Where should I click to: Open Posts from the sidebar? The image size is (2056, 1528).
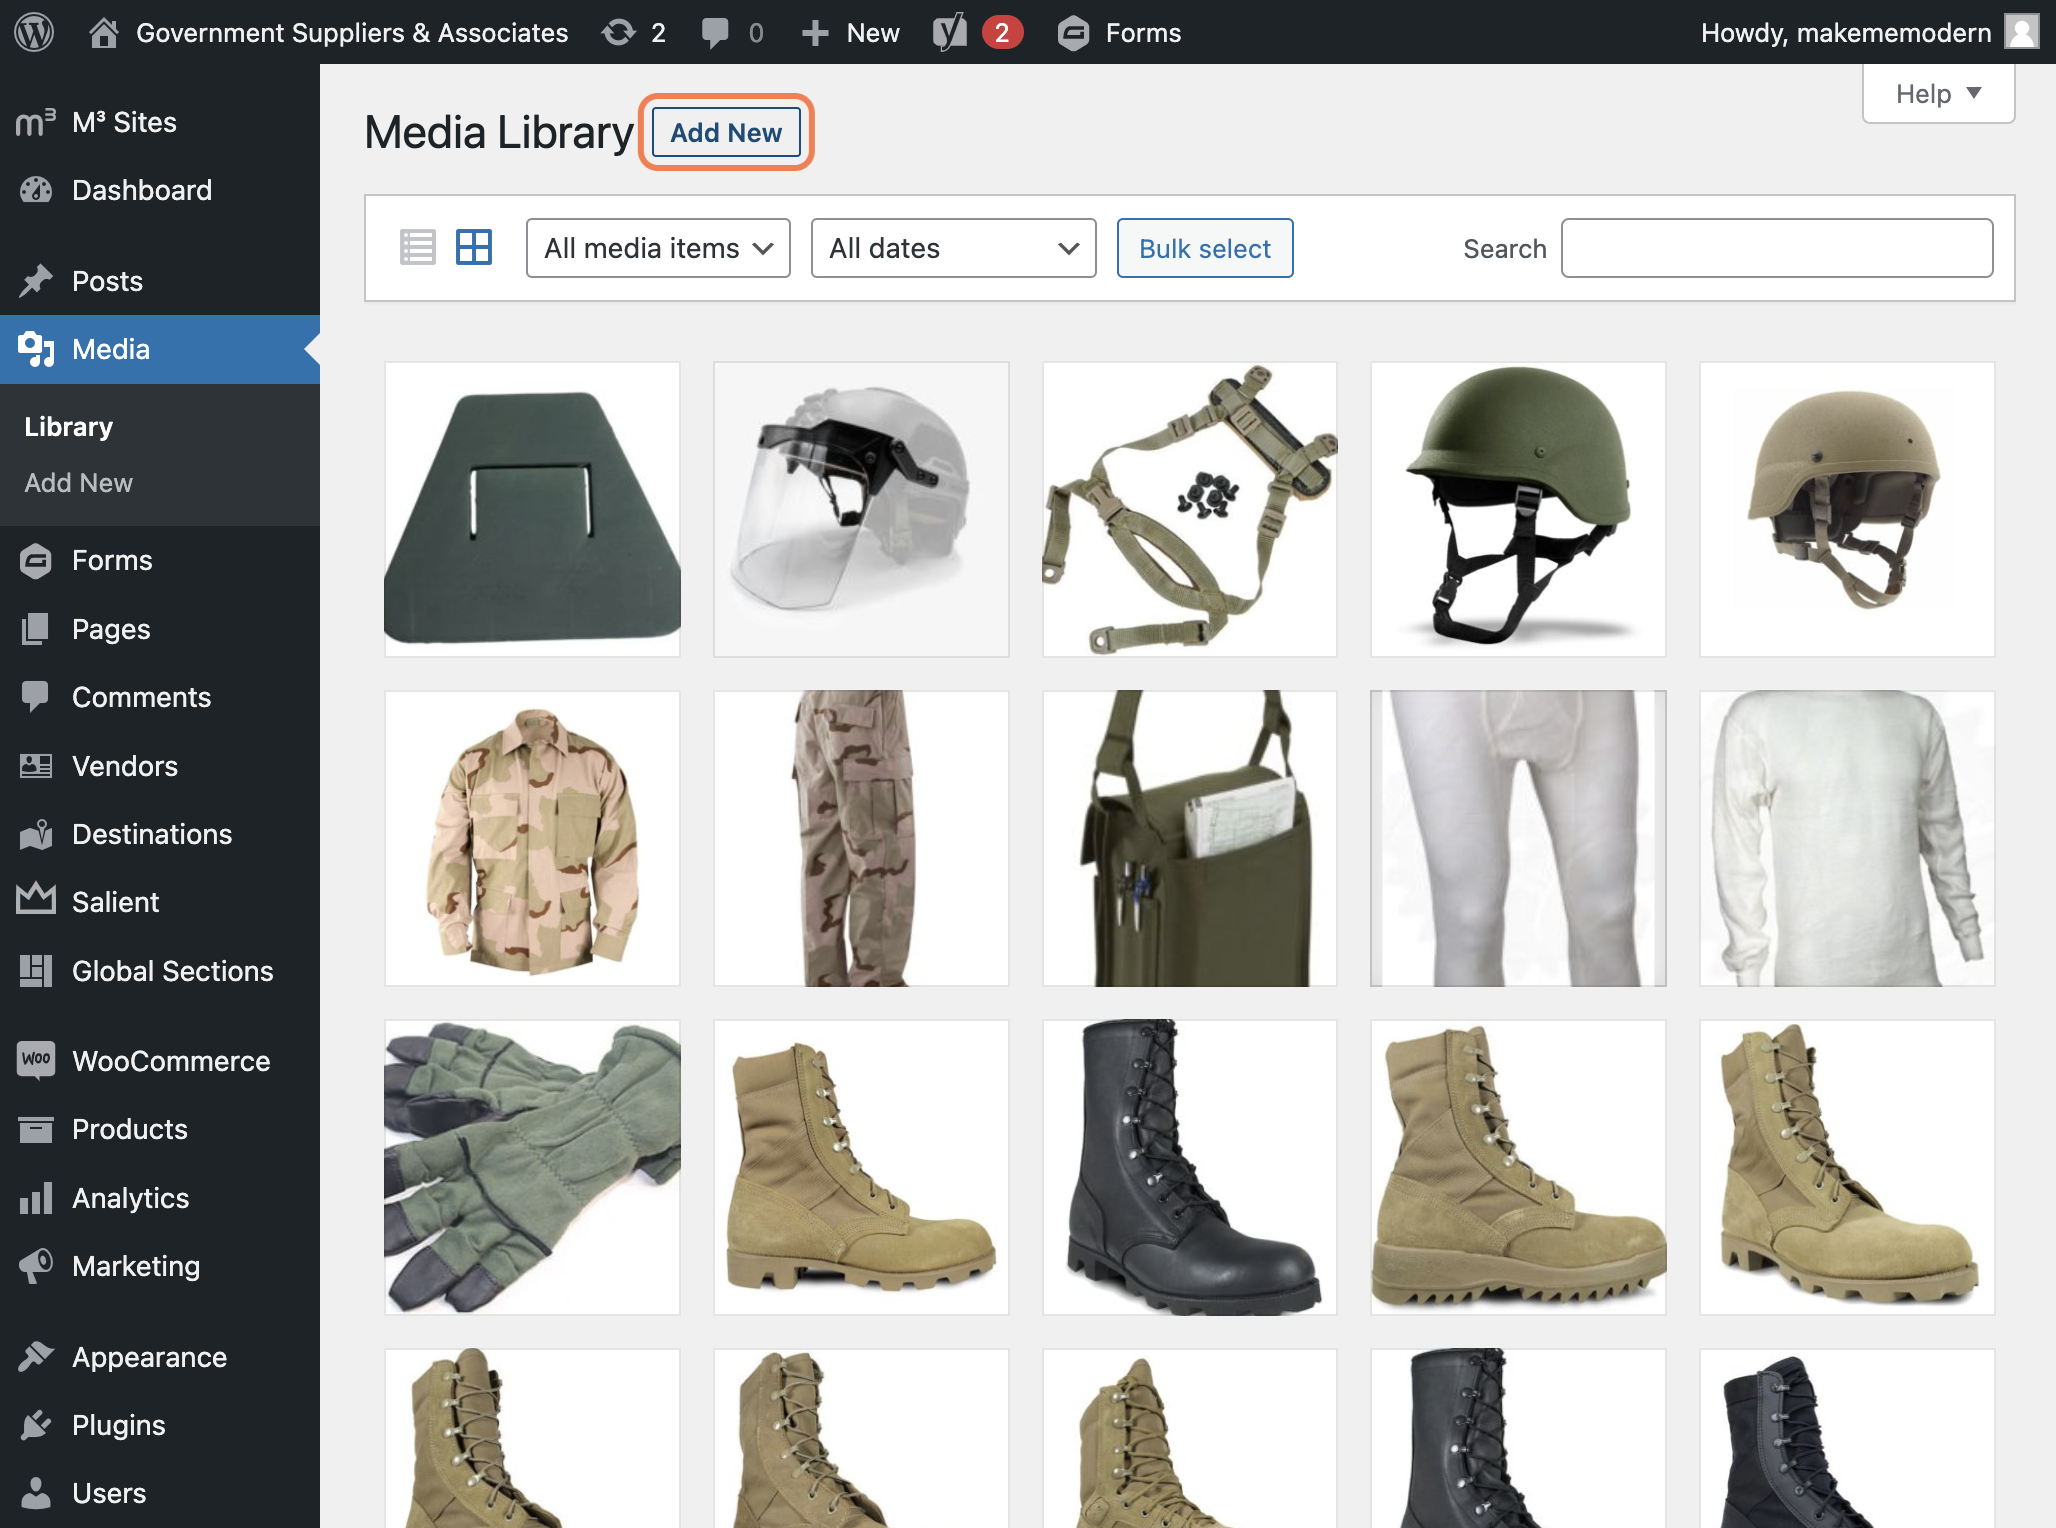click(x=160, y=281)
